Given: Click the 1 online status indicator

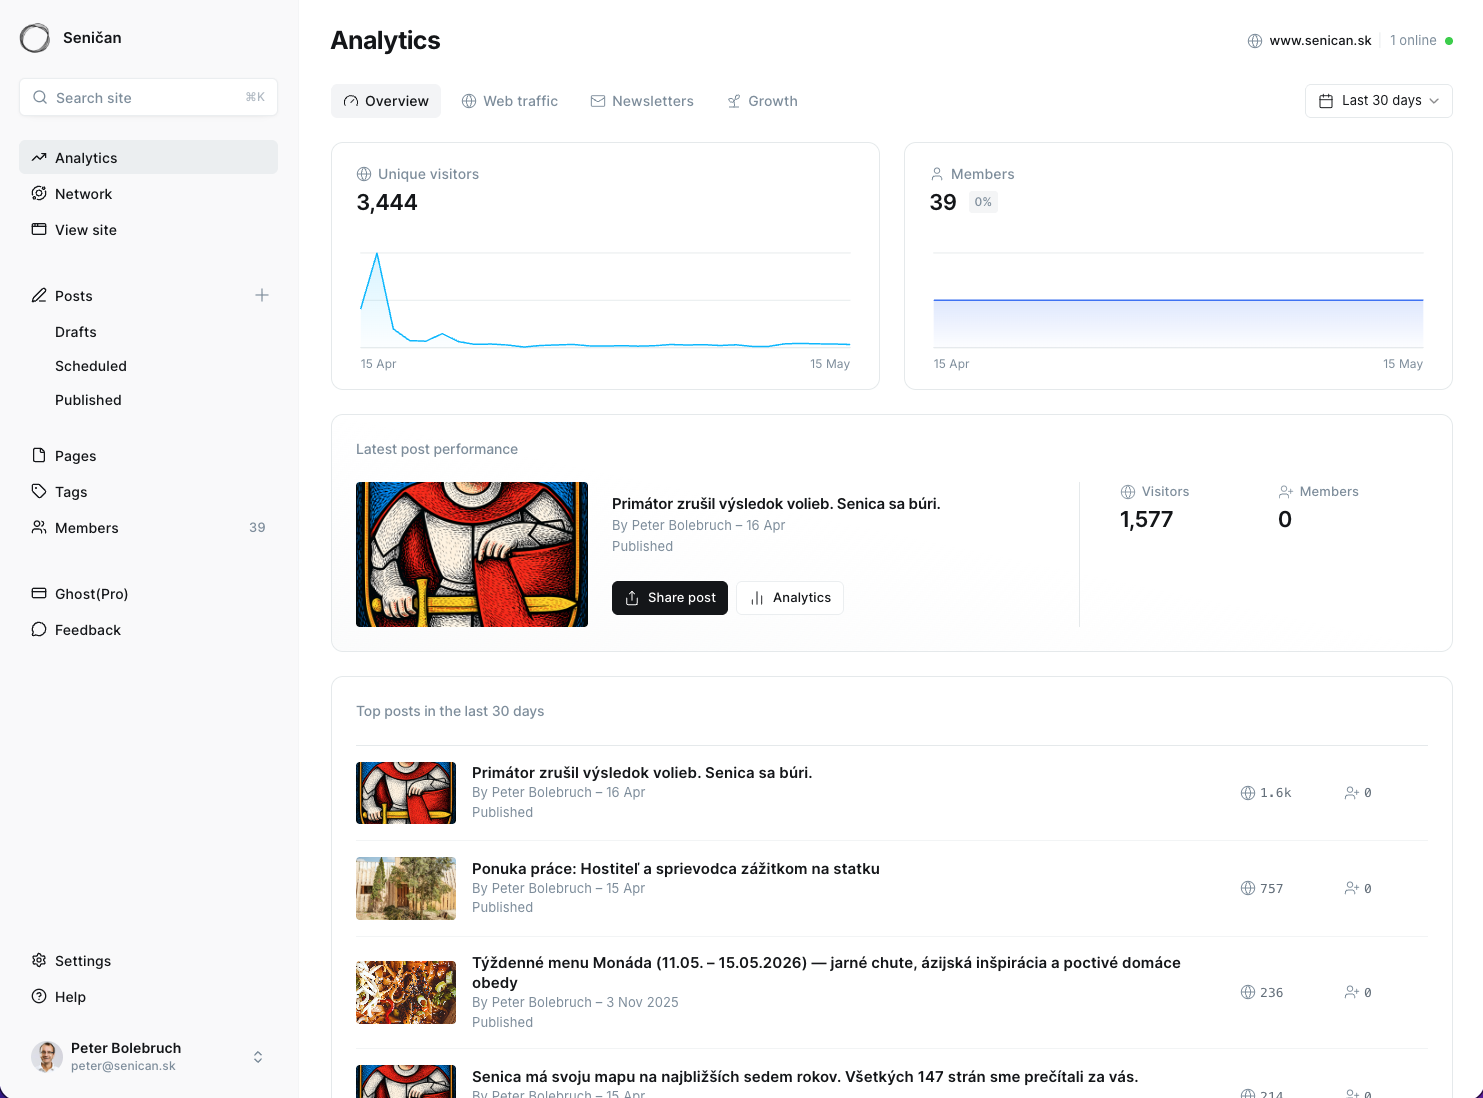Looking at the screenshot, I should coord(1421,41).
